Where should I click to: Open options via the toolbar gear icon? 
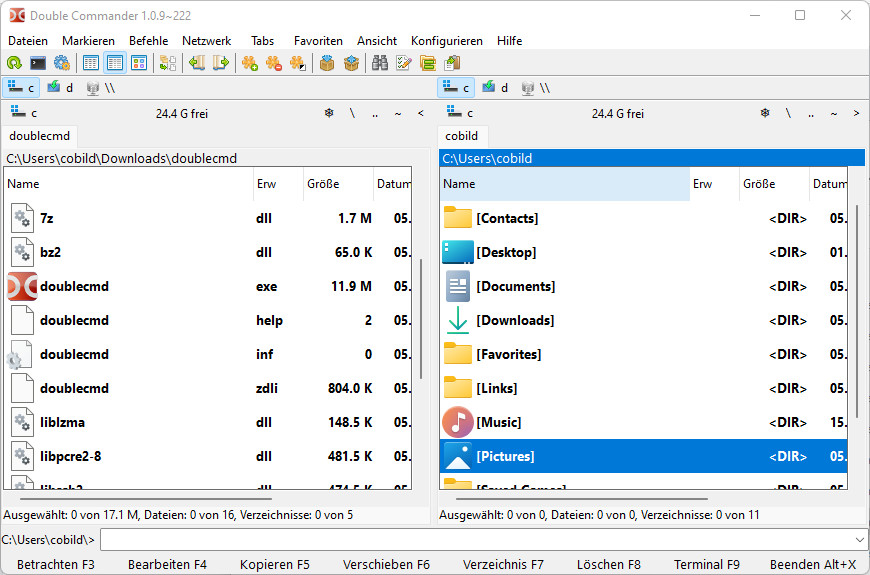coord(61,63)
